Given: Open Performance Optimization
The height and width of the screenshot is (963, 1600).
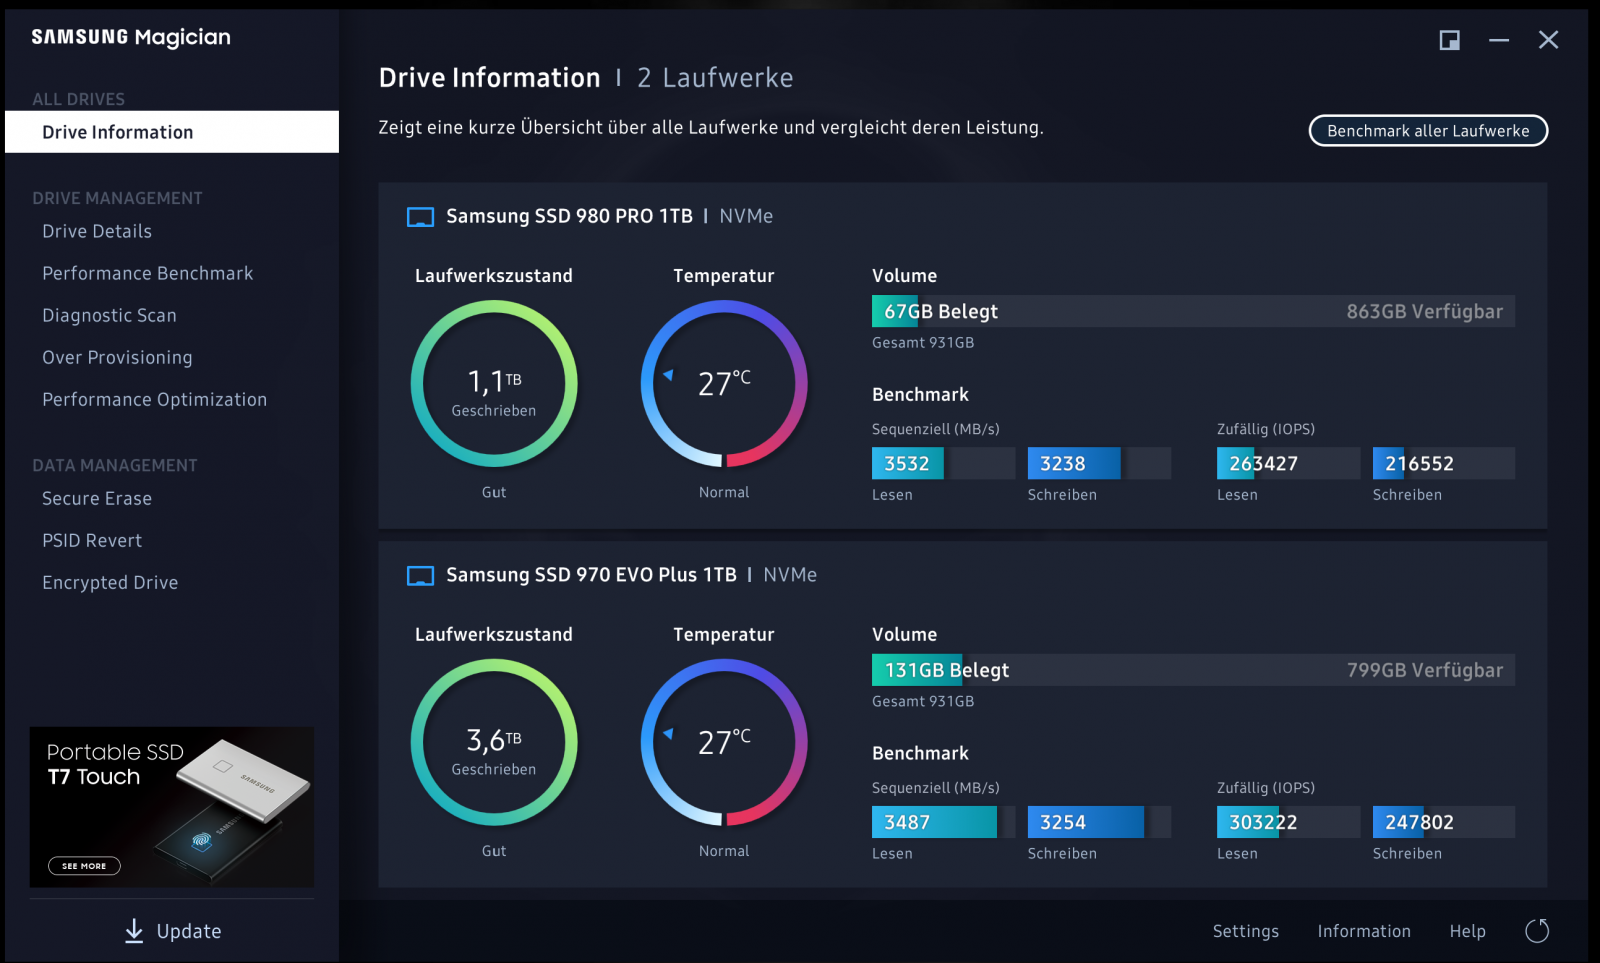Looking at the screenshot, I should pos(155,399).
